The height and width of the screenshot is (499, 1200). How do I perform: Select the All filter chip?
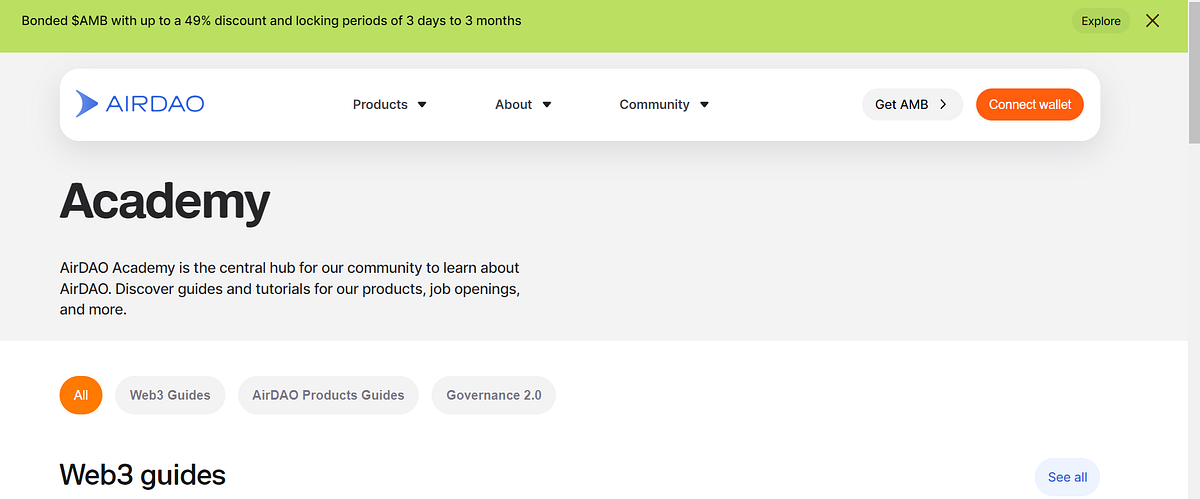pyautogui.click(x=81, y=395)
